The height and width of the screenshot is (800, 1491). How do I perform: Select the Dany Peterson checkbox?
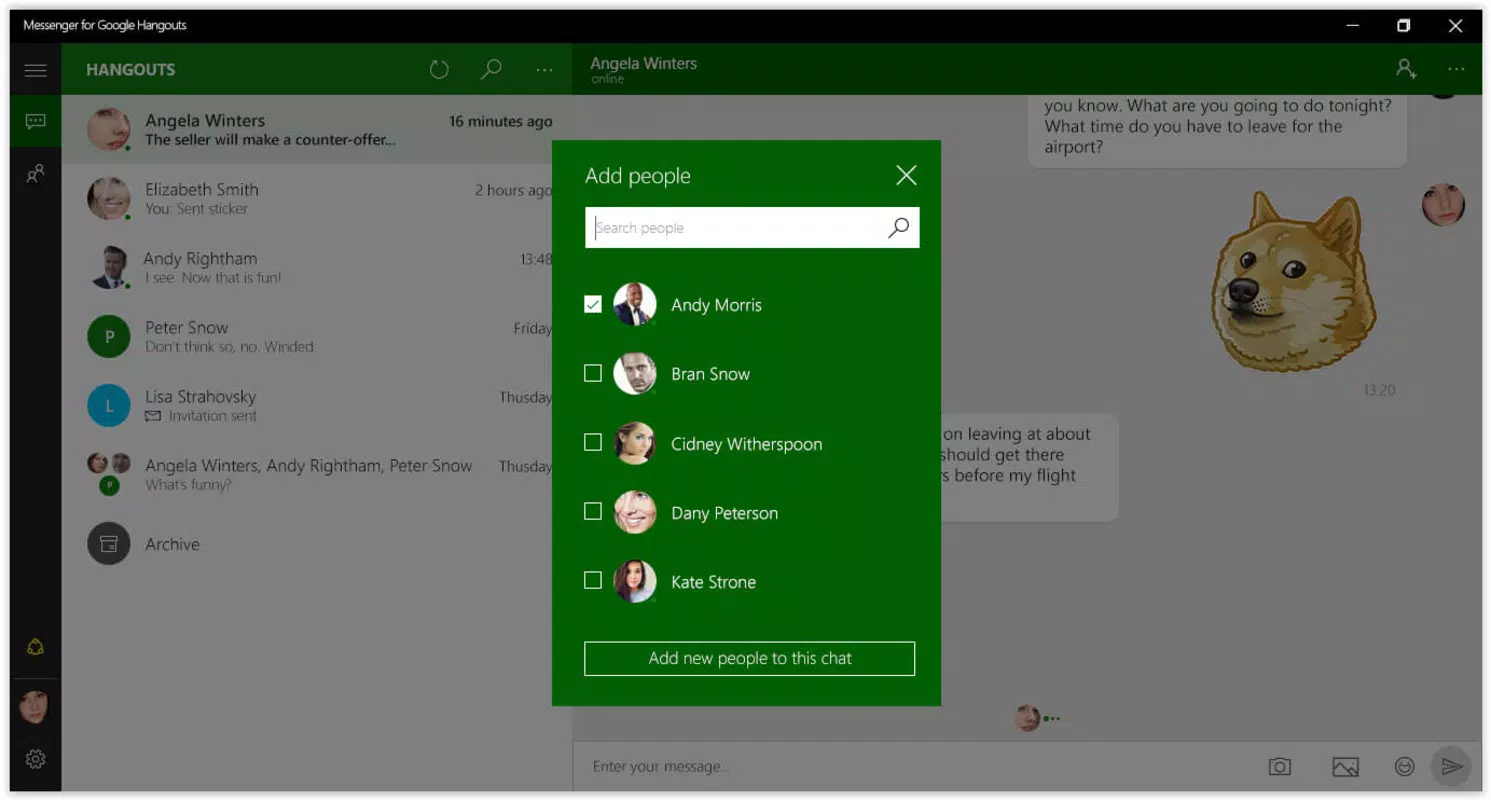[x=593, y=511]
